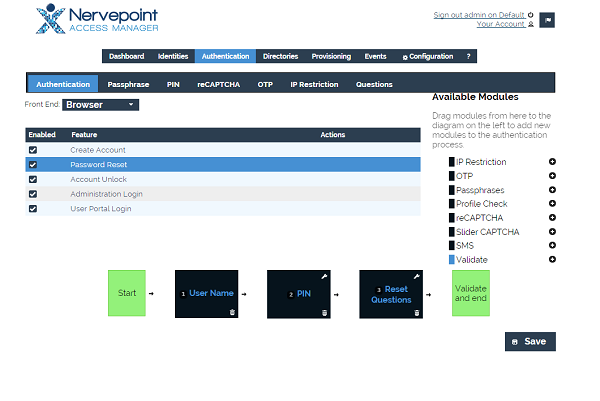This screenshot has width=600, height=401.
Task: Click plus icon next to IP Restriction
Action: [552, 162]
